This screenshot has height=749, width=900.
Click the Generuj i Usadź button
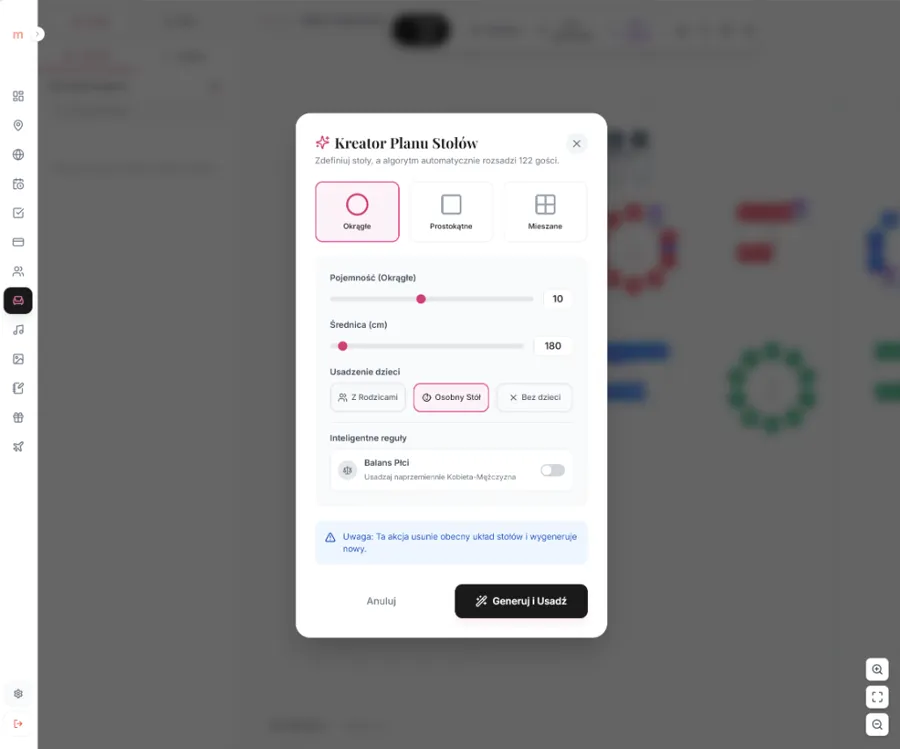(x=521, y=601)
